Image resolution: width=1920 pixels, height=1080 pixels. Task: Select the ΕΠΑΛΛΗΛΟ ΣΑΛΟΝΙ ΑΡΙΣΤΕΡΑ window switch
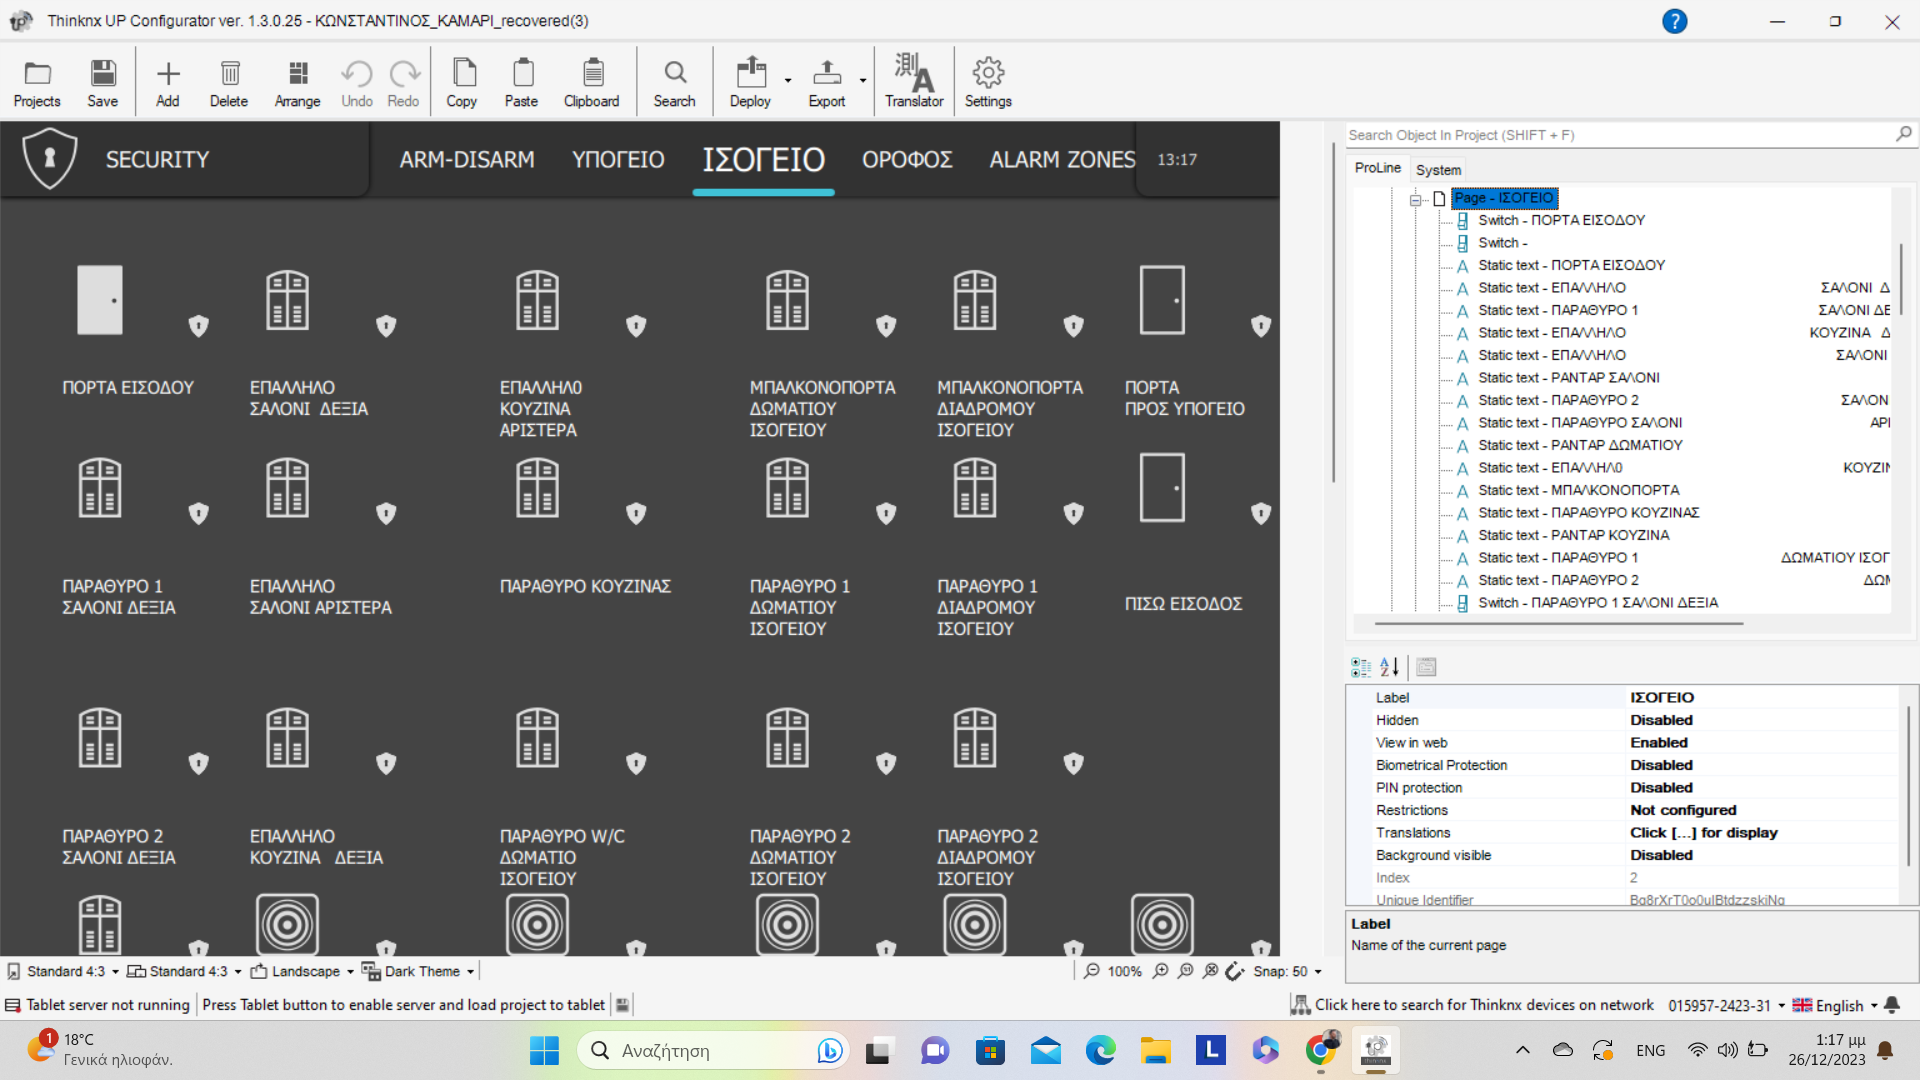[x=287, y=488]
